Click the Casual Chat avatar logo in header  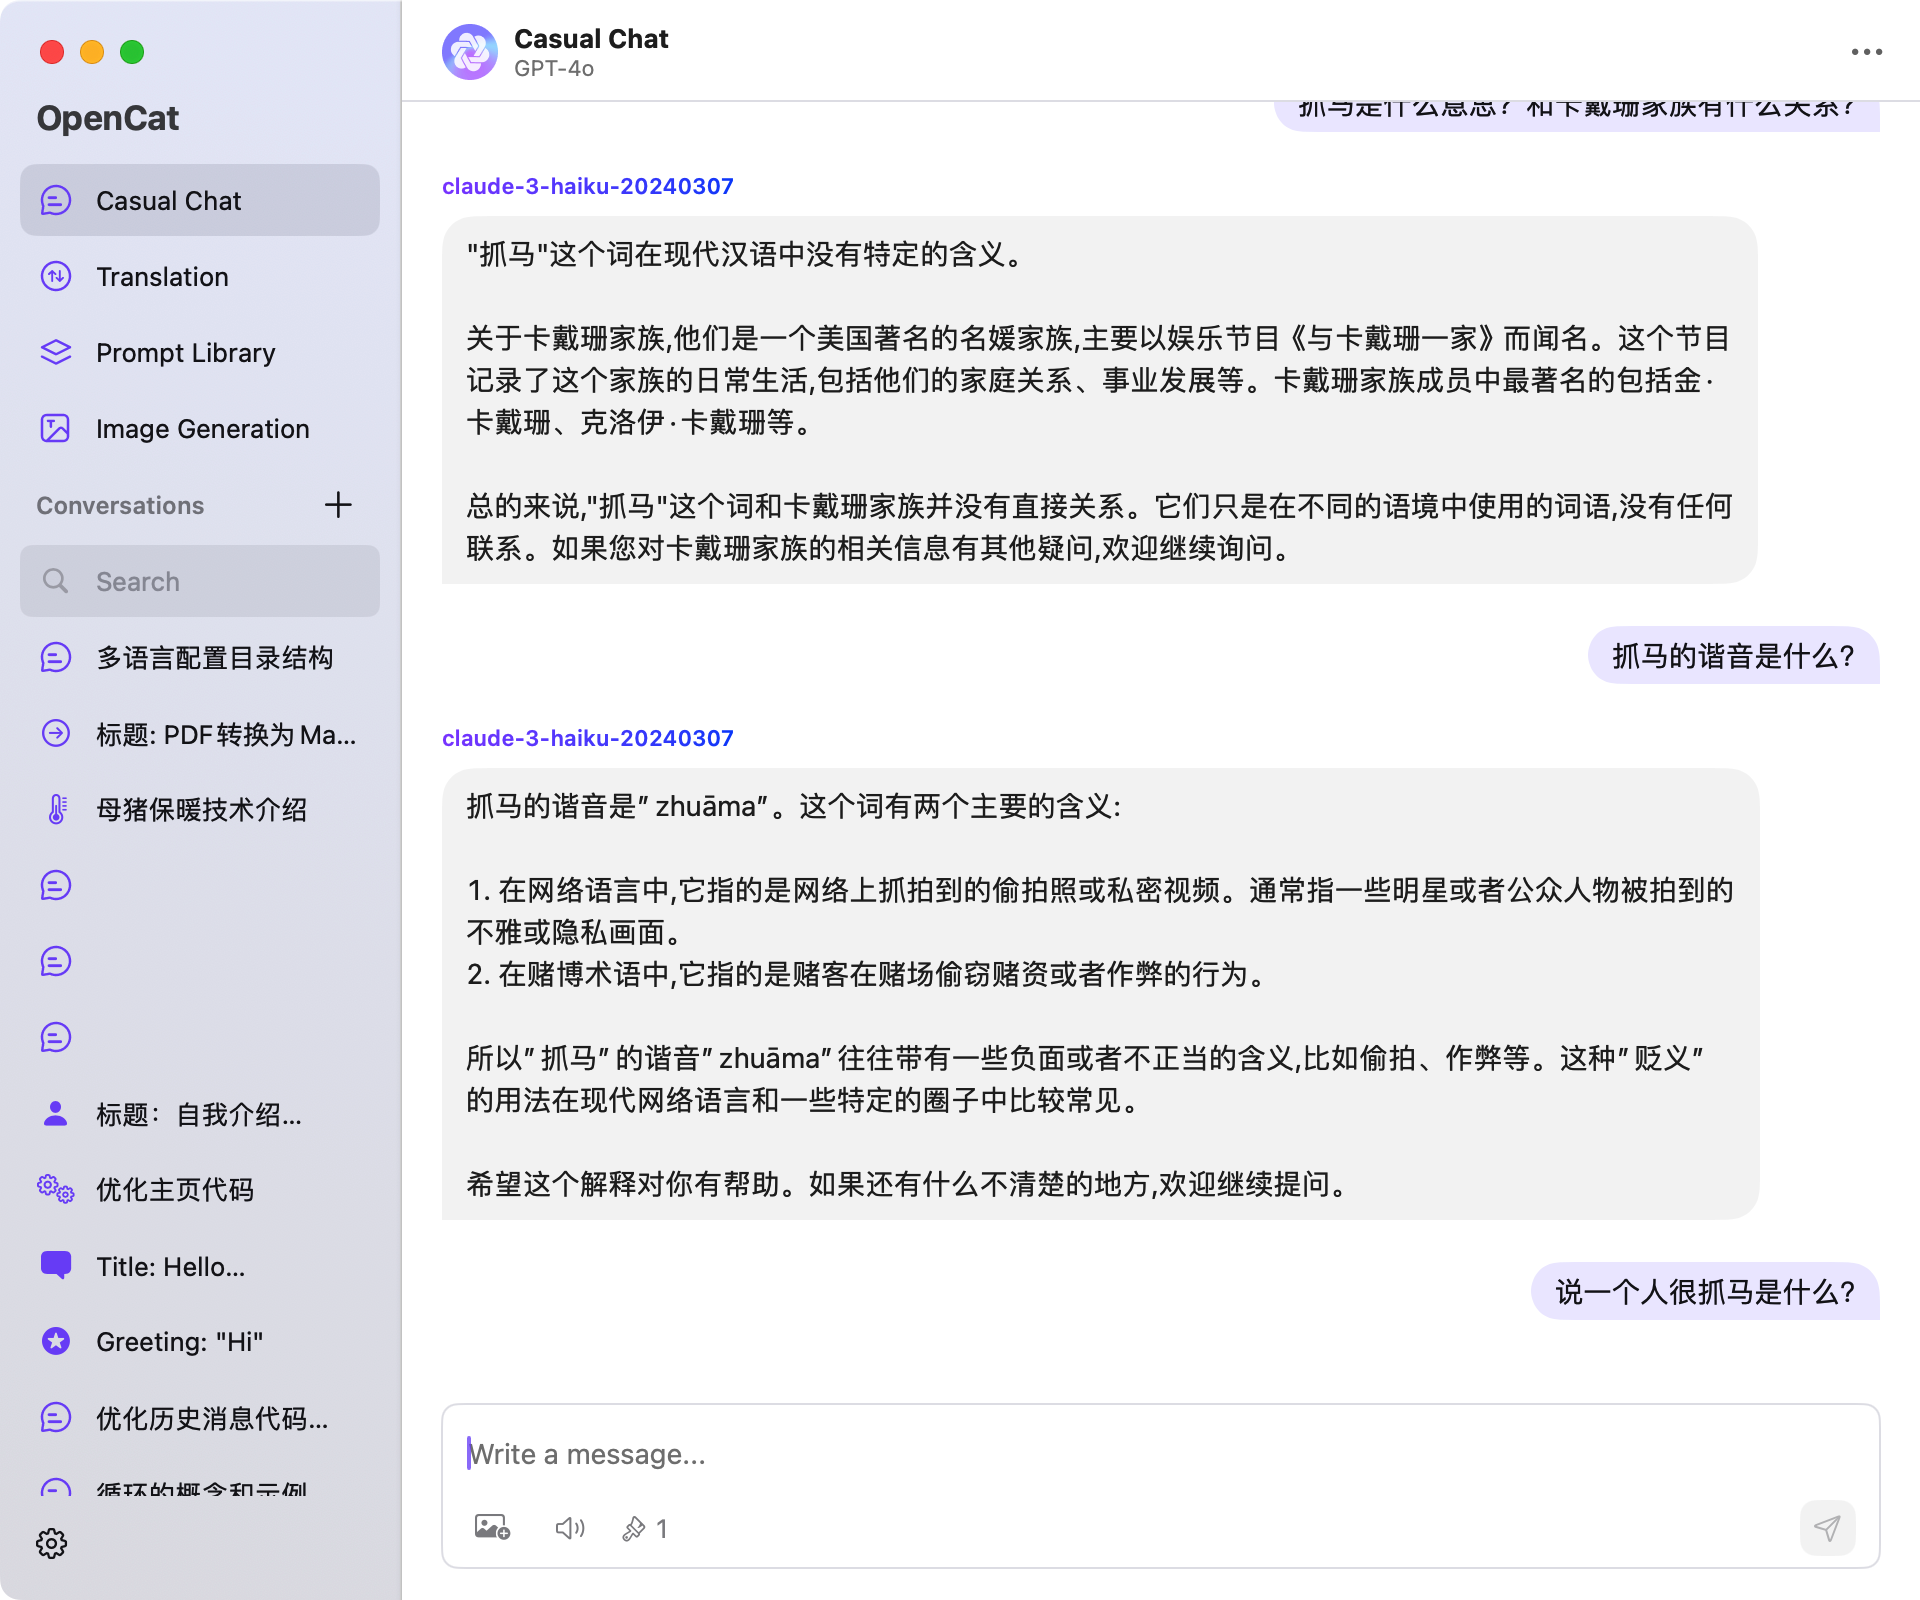(x=470, y=52)
